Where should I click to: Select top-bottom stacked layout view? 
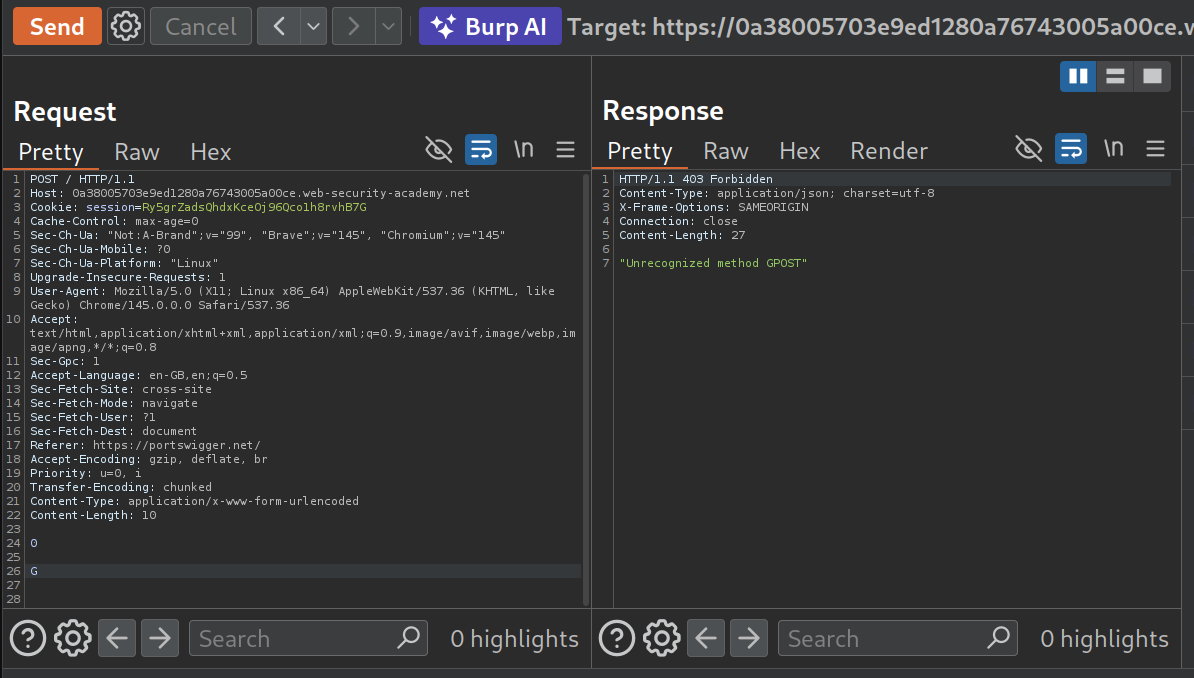pyautogui.click(x=1115, y=76)
